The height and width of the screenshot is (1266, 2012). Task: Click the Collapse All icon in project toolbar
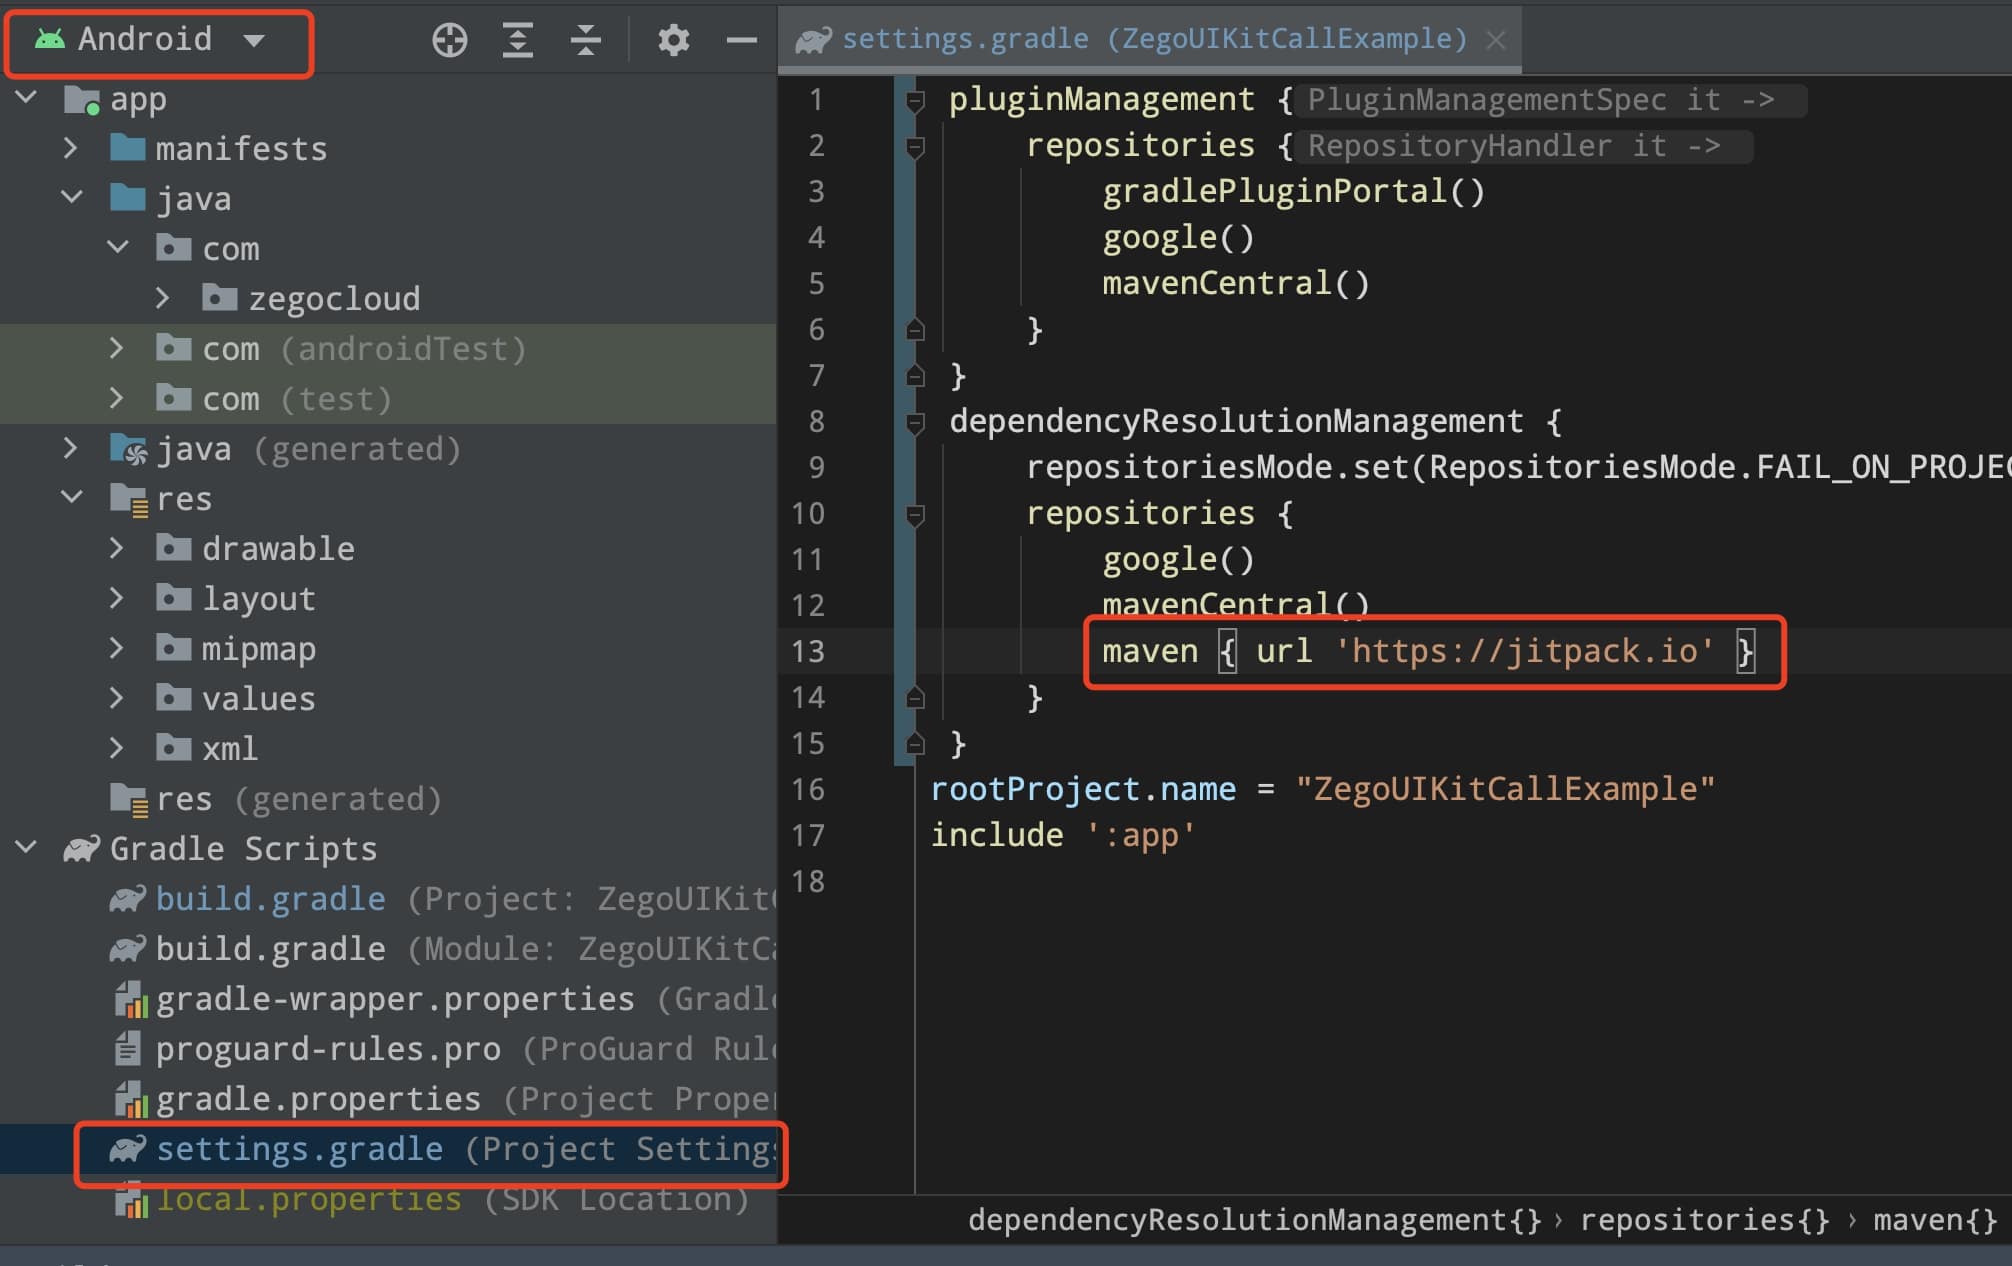click(584, 40)
